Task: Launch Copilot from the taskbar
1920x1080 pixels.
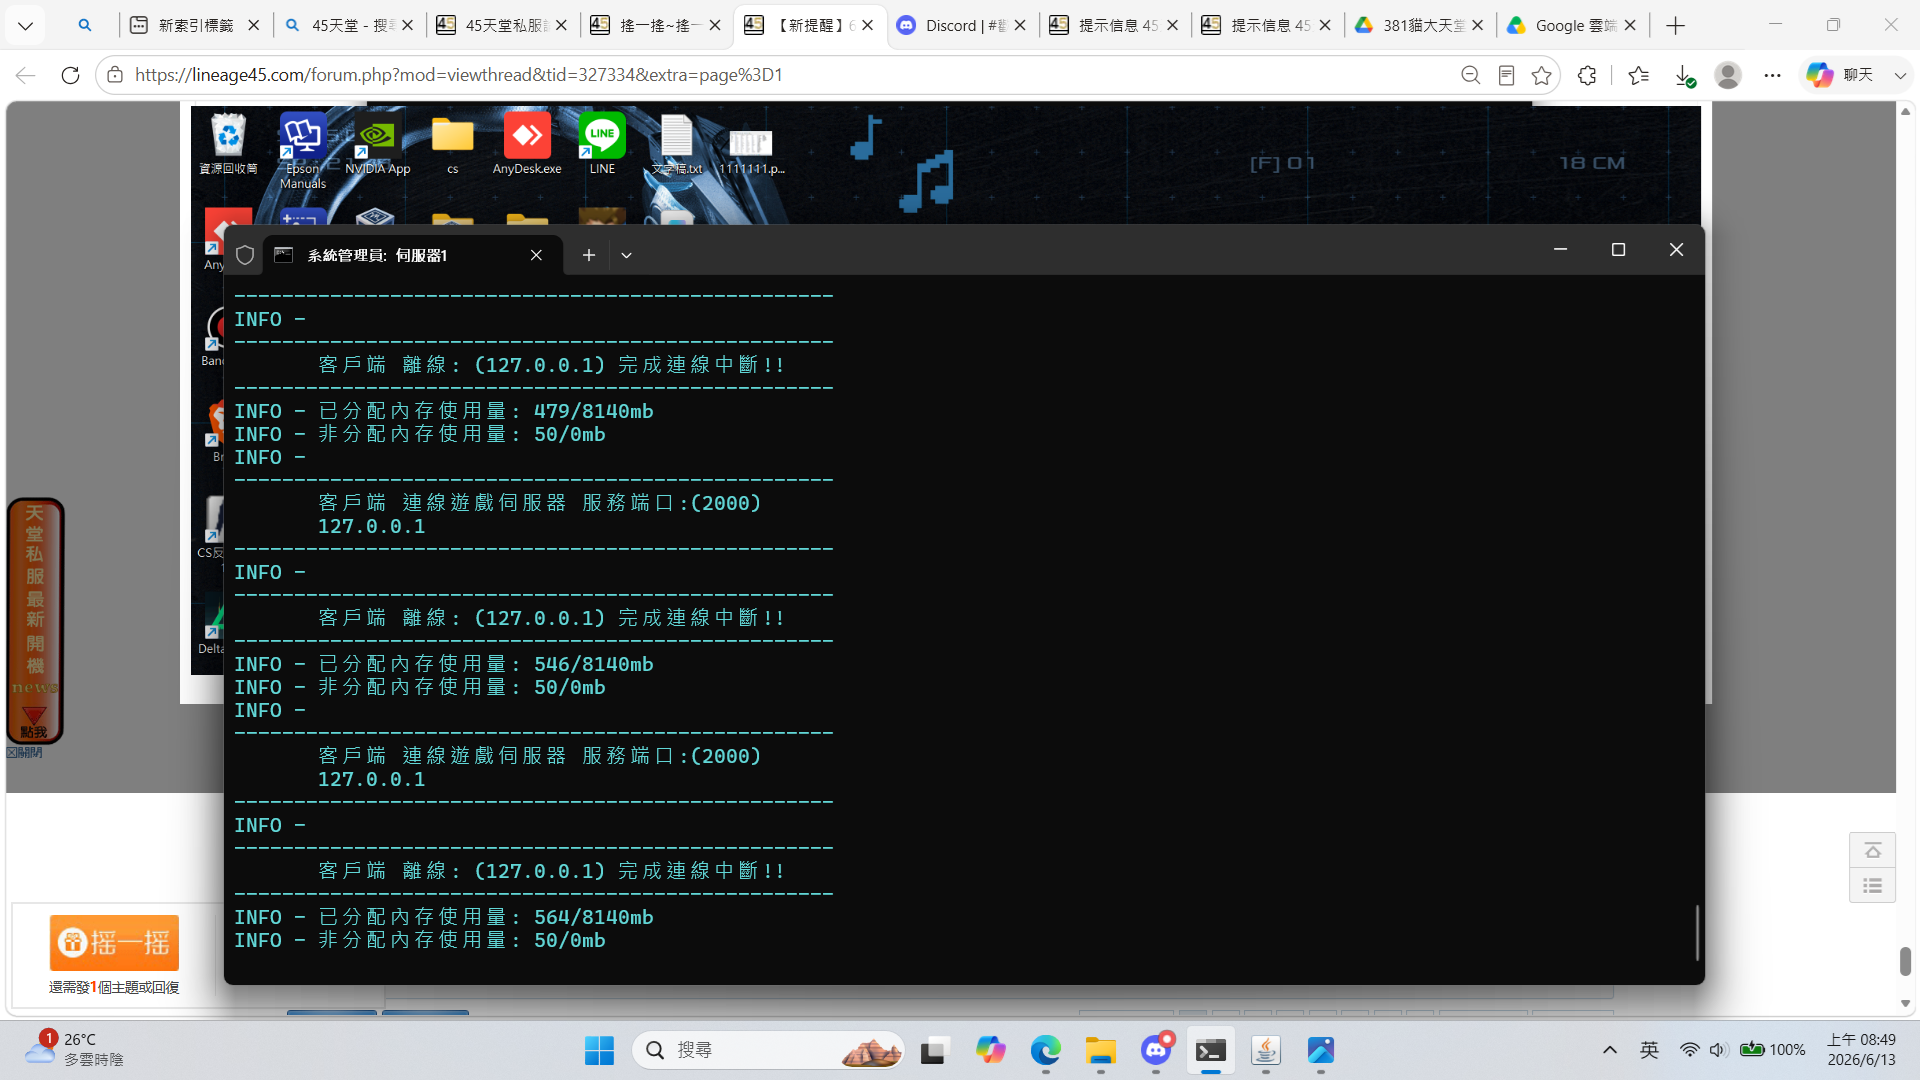Action: [x=991, y=1050]
